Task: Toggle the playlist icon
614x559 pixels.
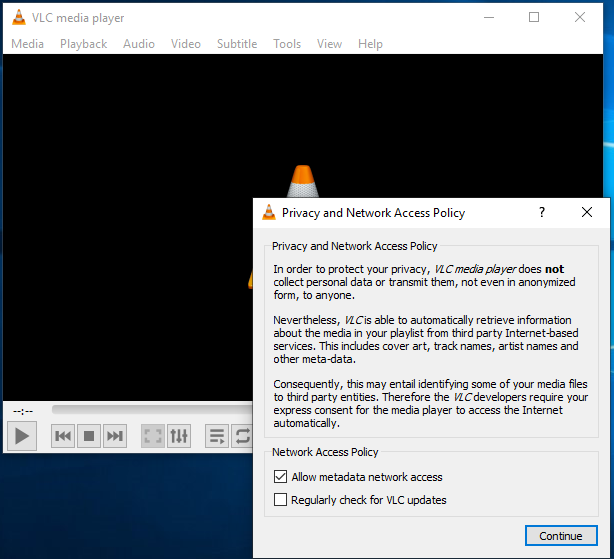Action: 217,436
